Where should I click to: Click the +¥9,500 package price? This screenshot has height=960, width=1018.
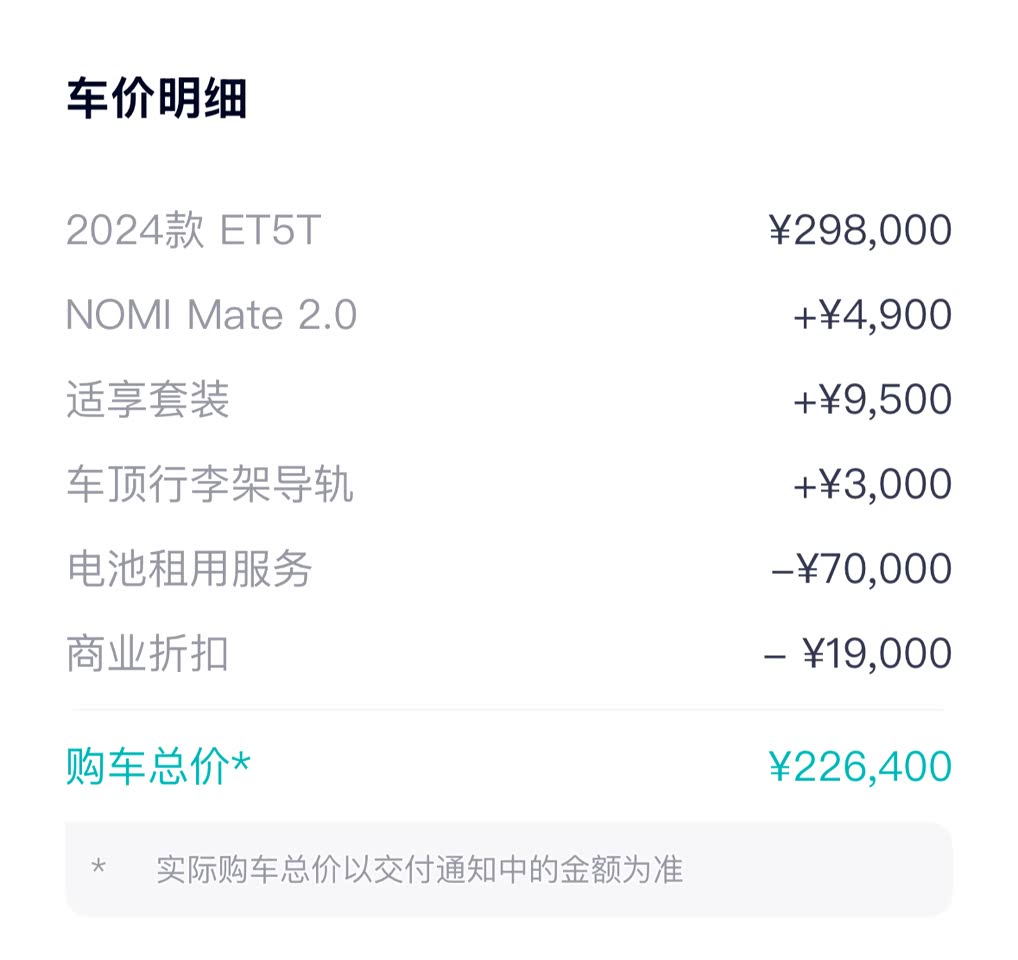point(872,400)
